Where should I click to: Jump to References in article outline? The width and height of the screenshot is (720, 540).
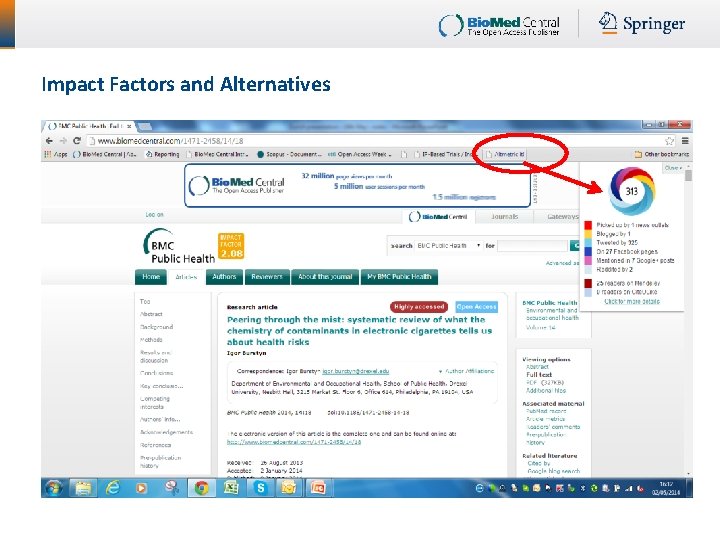click(156, 445)
